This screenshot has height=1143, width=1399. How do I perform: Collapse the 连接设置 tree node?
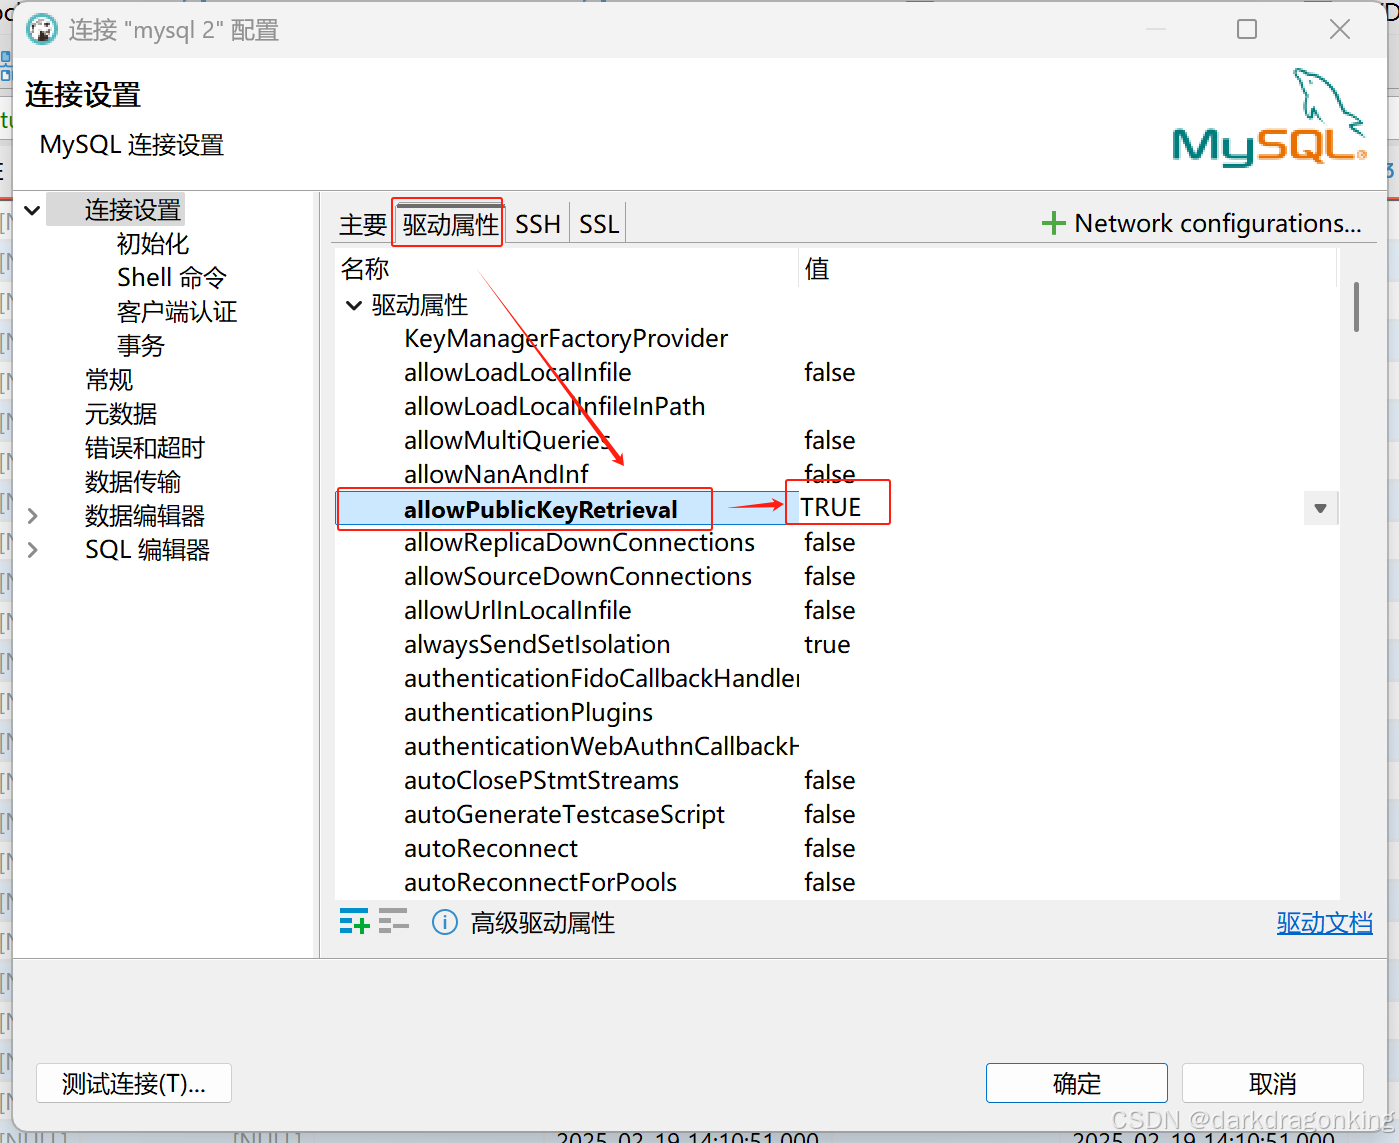[x=33, y=209]
